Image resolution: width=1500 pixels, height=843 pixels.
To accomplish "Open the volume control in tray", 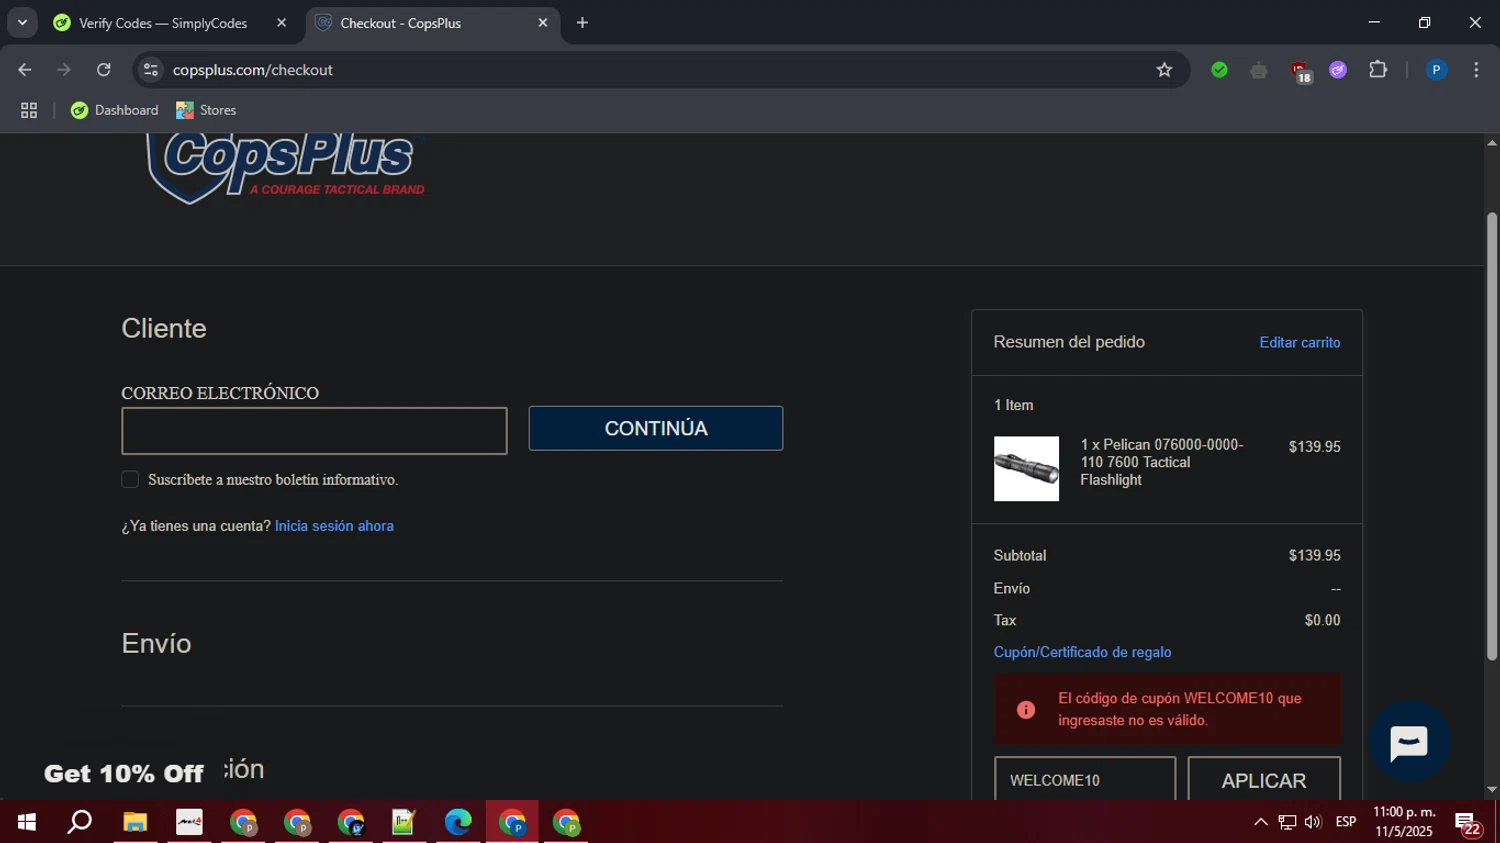I will [x=1313, y=822].
